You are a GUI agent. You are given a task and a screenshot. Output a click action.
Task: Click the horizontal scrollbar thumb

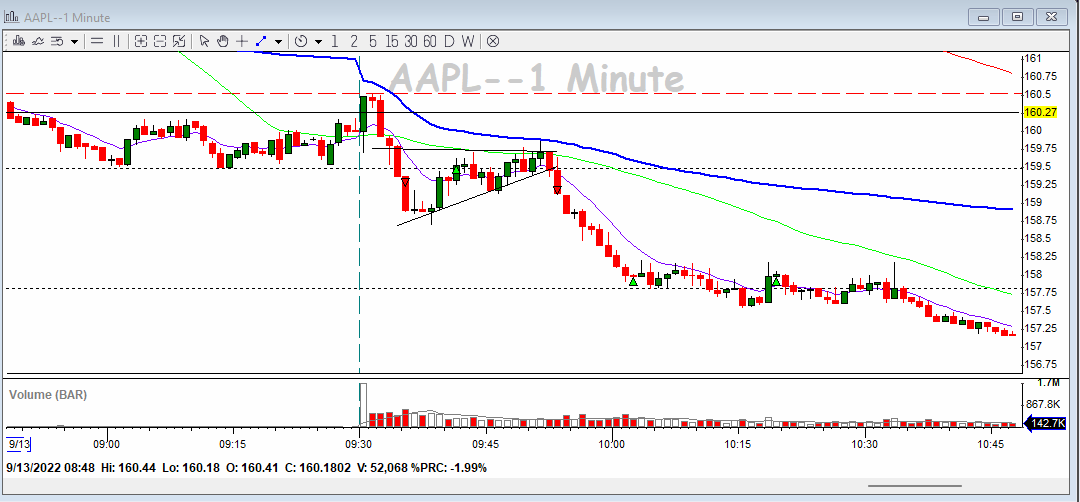(x=913, y=486)
